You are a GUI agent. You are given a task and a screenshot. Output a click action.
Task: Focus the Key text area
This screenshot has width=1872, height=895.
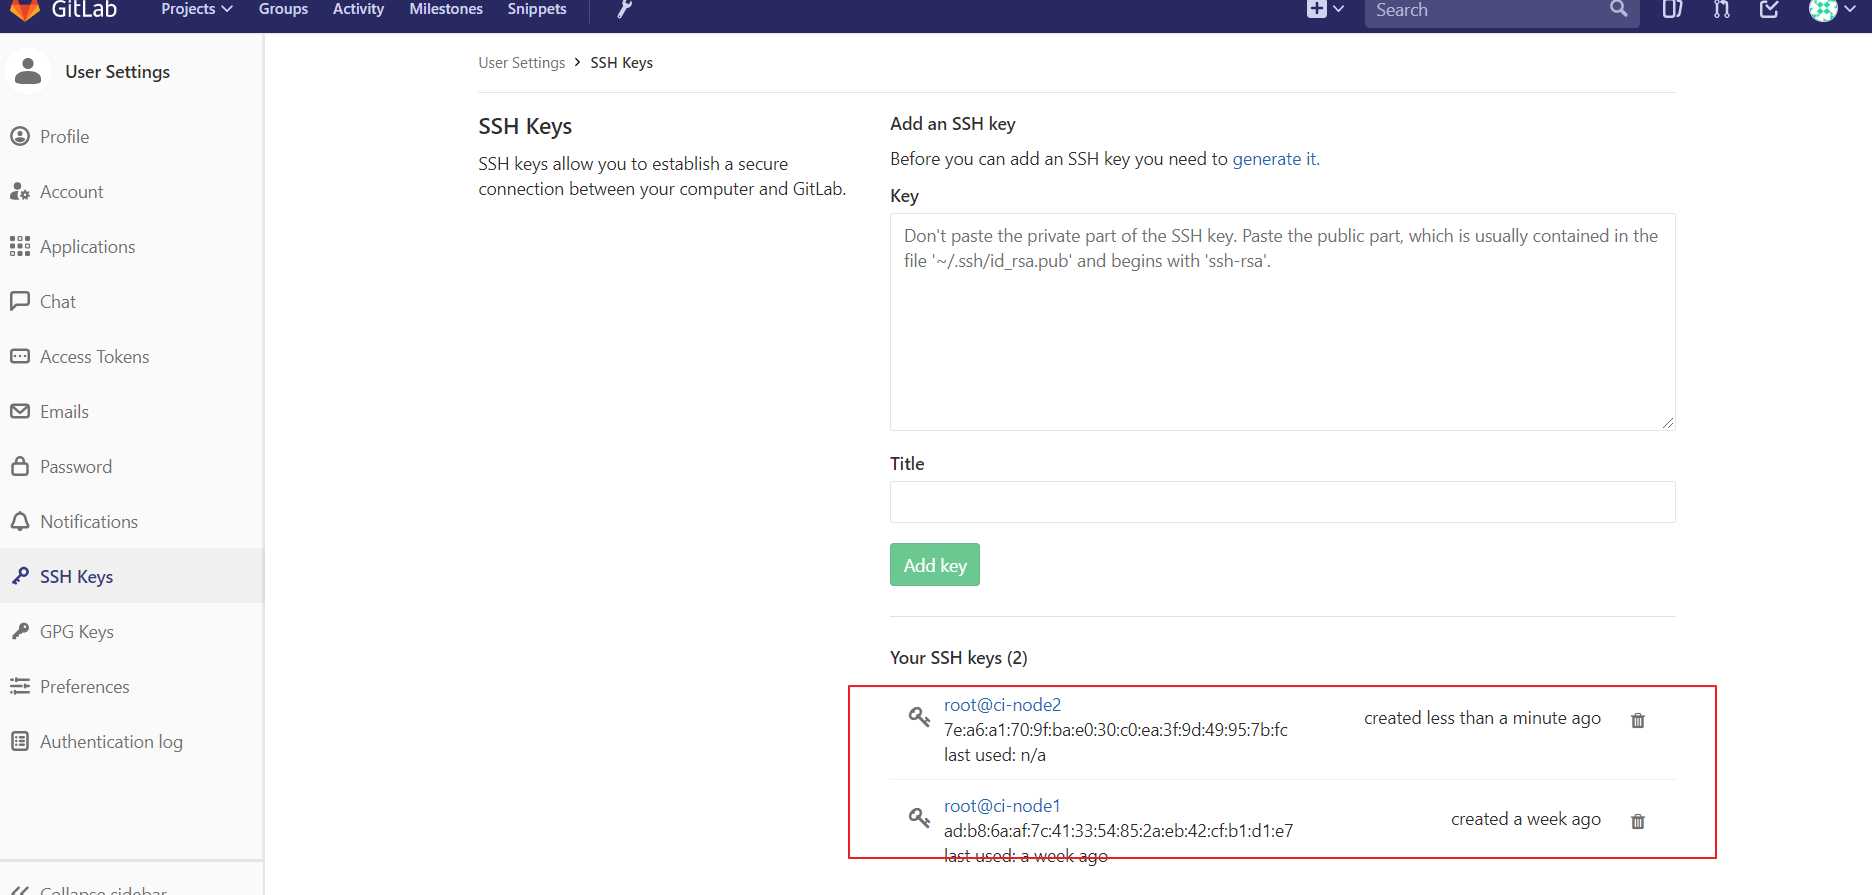(x=1282, y=322)
